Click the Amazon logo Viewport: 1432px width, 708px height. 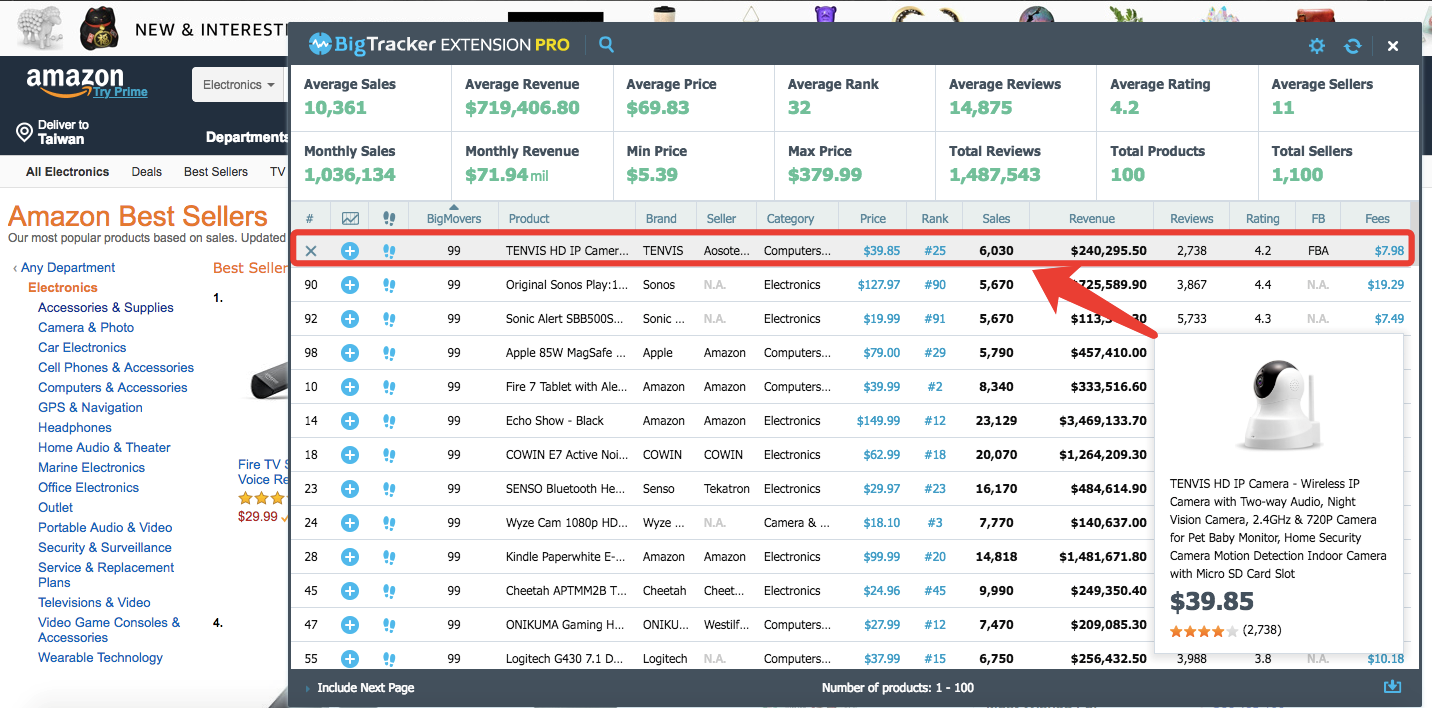[x=75, y=81]
